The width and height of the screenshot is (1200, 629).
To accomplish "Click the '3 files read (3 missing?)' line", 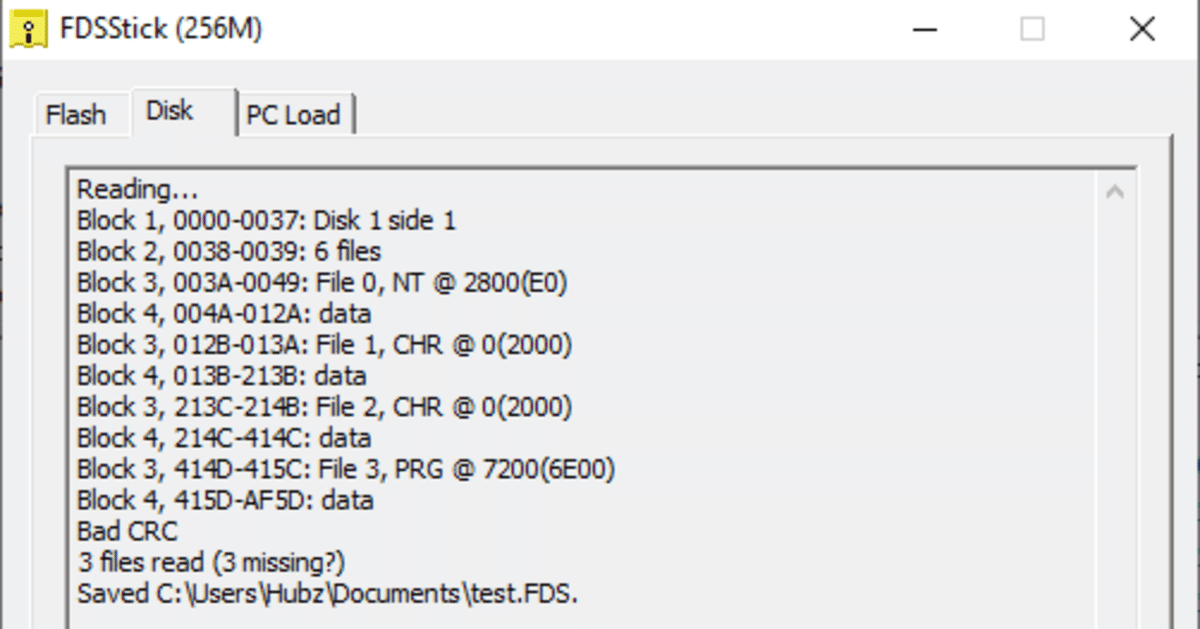I will 211,561.
